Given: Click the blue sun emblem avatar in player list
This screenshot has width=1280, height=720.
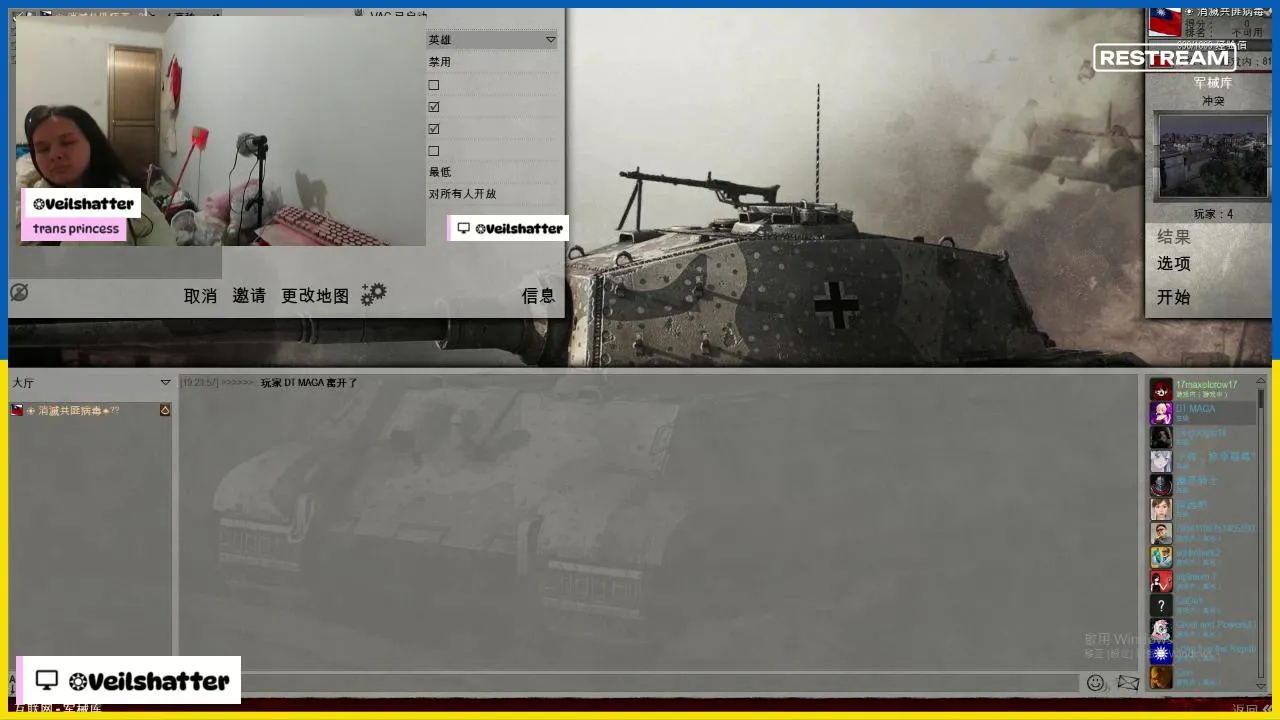Looking at the screenshot, I should 1160,653.
